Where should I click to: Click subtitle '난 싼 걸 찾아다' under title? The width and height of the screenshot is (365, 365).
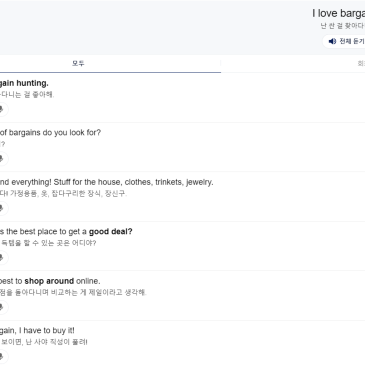(x=342, y=26)
